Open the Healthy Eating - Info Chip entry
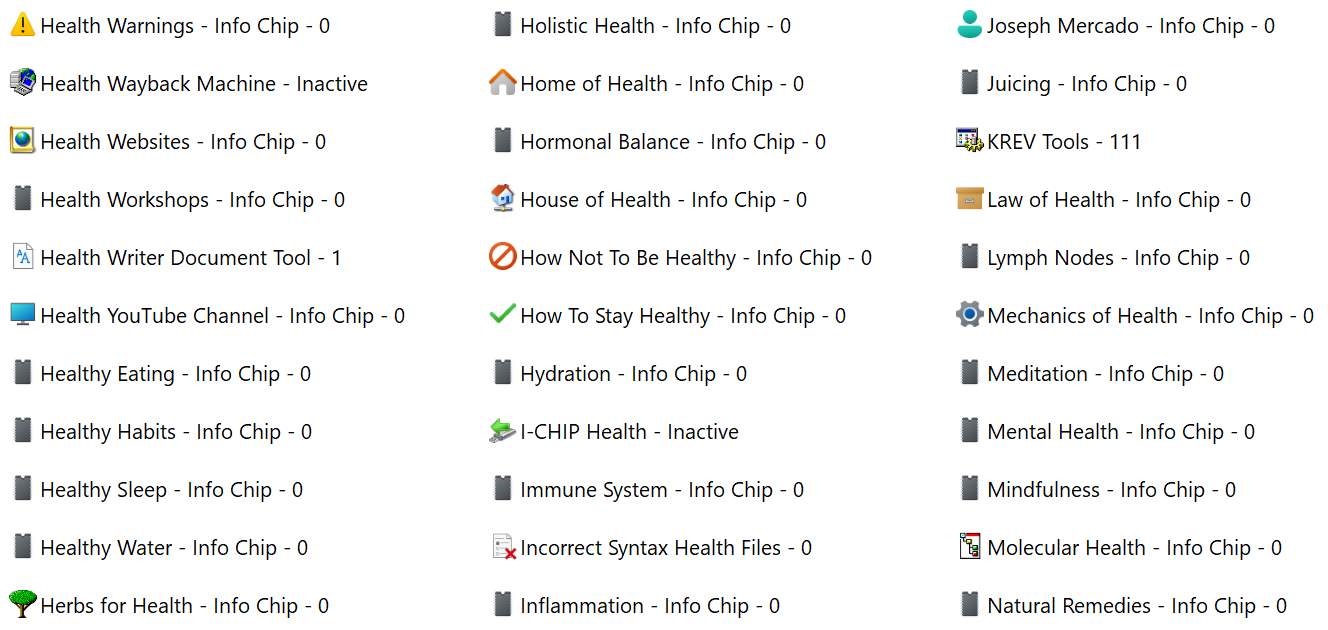The image size is (1328, 630). pos(175,374)
